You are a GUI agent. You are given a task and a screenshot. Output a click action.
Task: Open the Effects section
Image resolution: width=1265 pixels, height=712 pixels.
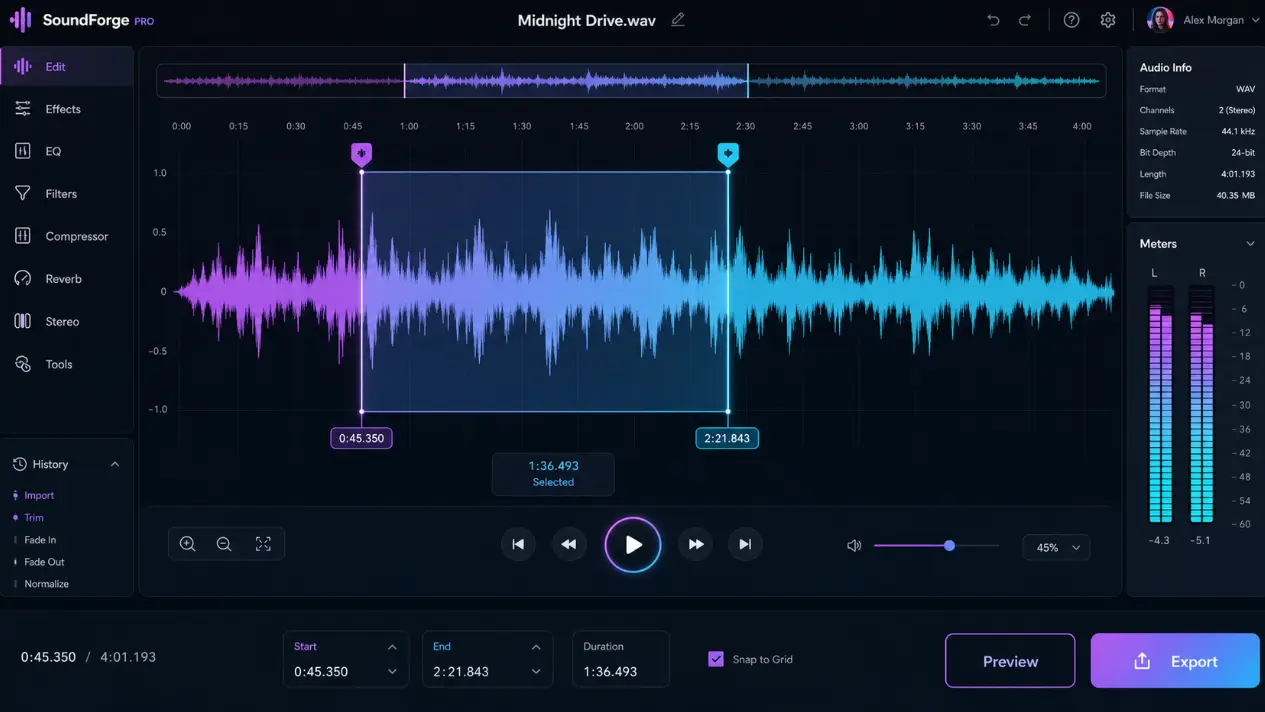point(66,109)
